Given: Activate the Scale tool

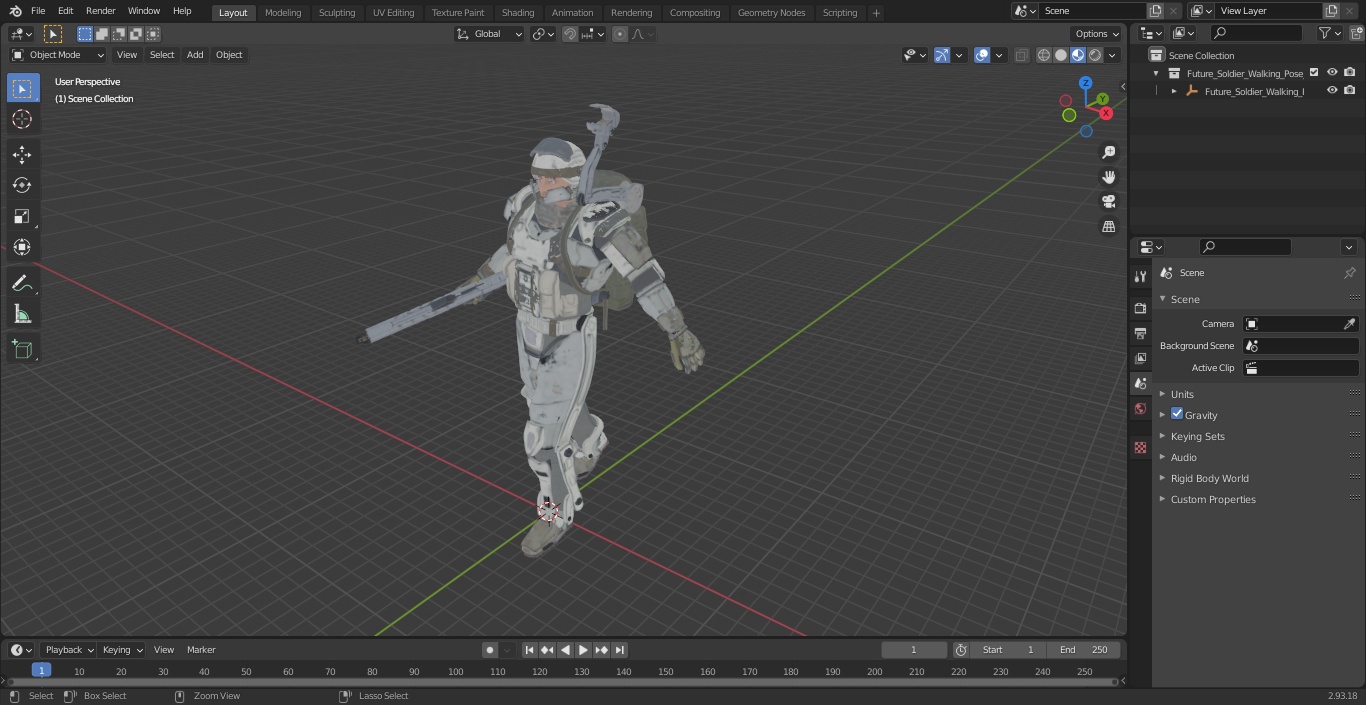Looking at the screenshot, I should coord(22,216).
